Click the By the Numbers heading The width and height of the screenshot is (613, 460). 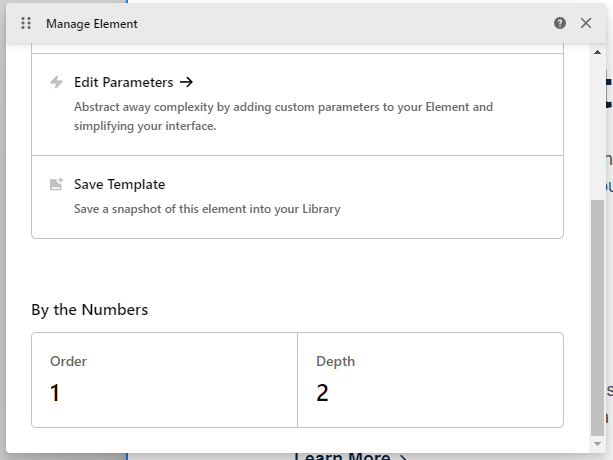[x=90, y=310]
